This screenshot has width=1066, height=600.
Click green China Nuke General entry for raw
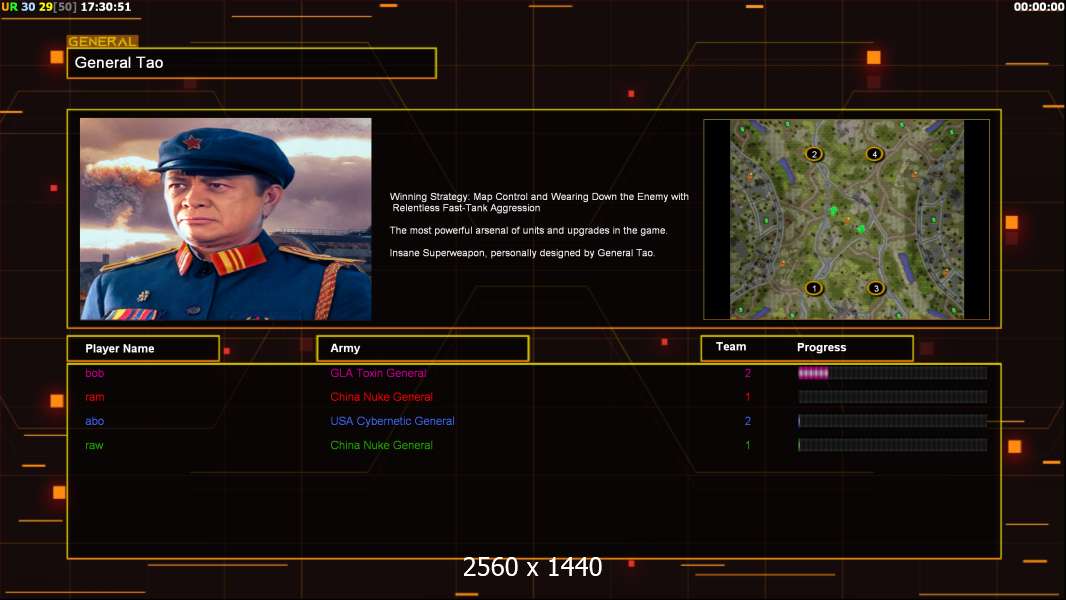(x=381, y=446)
